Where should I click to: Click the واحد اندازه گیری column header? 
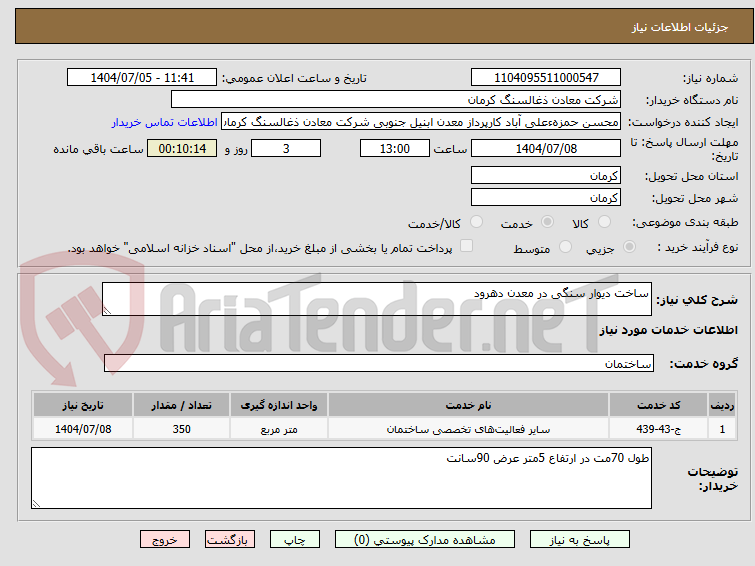[279, 405]
